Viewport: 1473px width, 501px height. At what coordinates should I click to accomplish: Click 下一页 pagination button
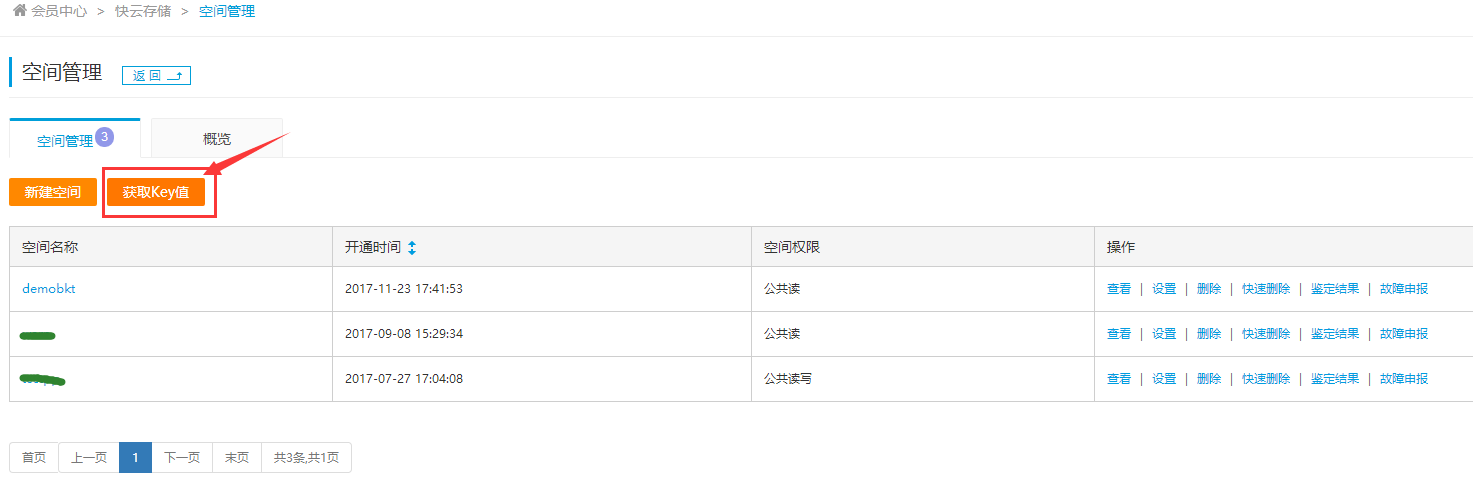(x=182, y=457)
